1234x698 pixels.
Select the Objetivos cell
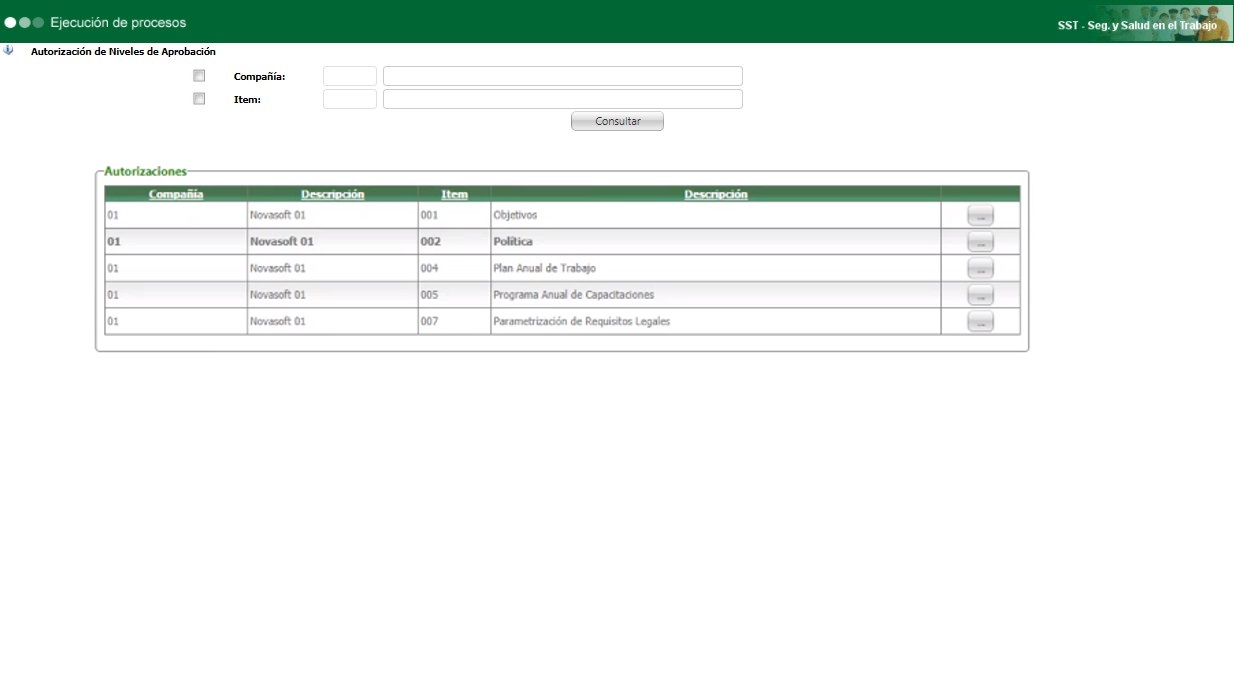coord(715,215)
